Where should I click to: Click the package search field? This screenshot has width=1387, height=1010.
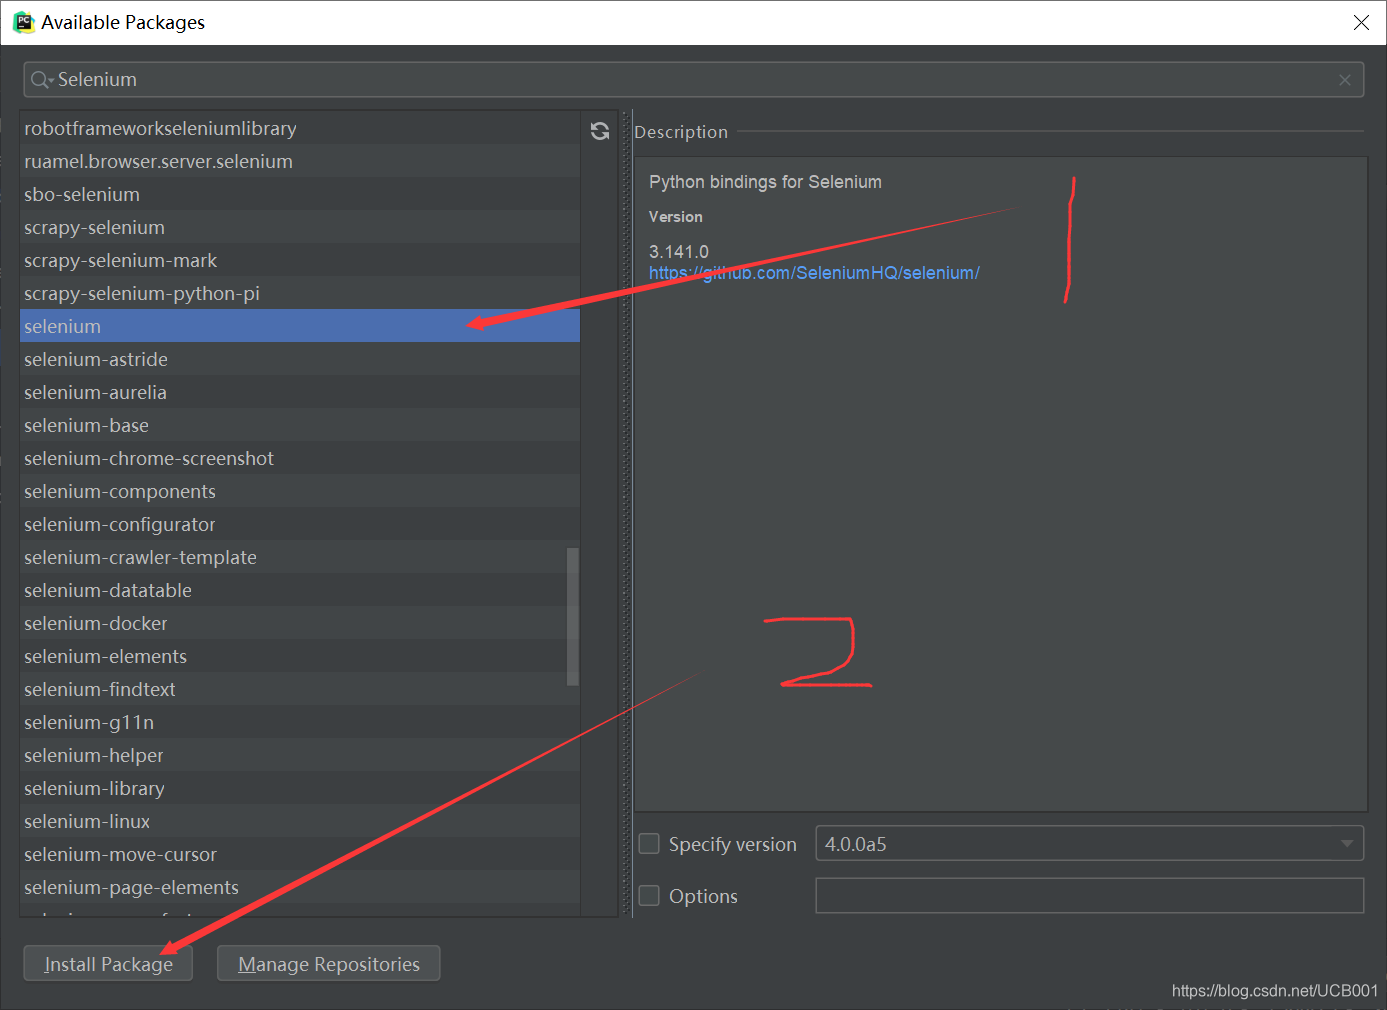click(x=694, y=80)
